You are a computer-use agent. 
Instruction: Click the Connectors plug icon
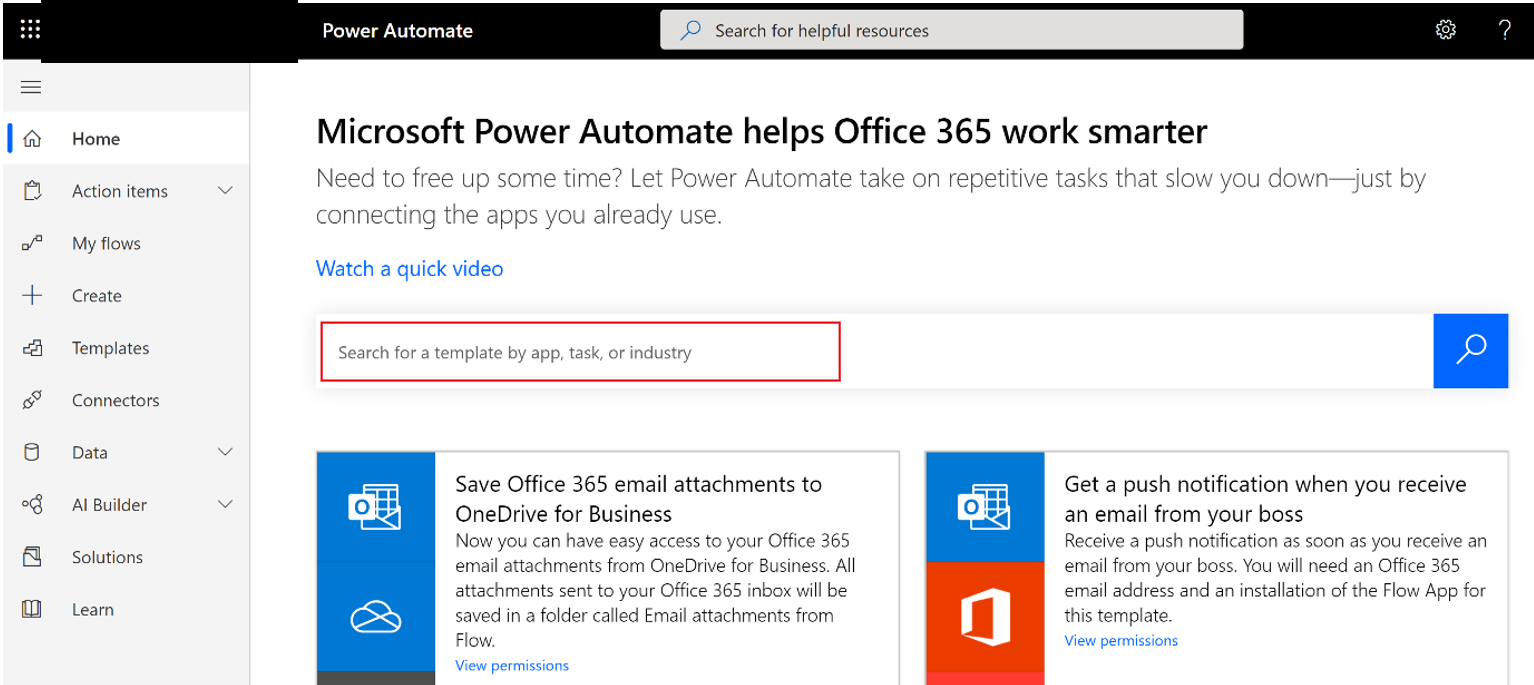[32, 400]
